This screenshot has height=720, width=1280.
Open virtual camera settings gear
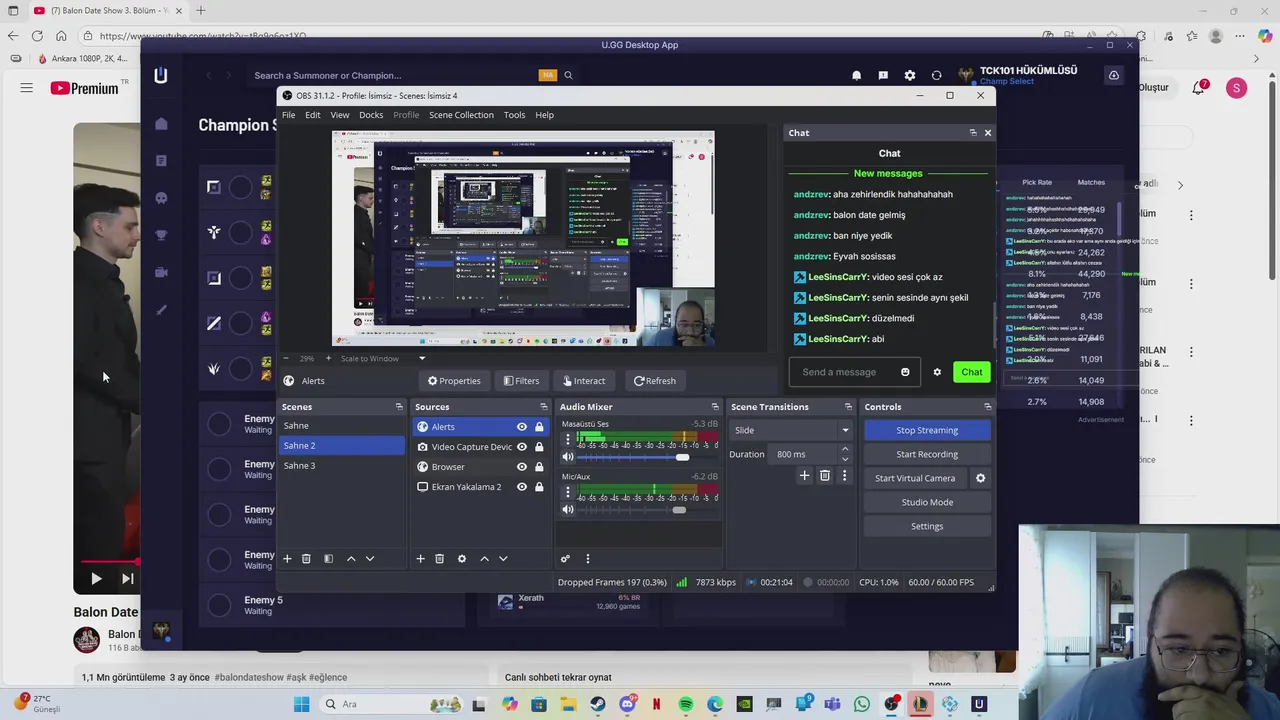click(x=980, y=478)
